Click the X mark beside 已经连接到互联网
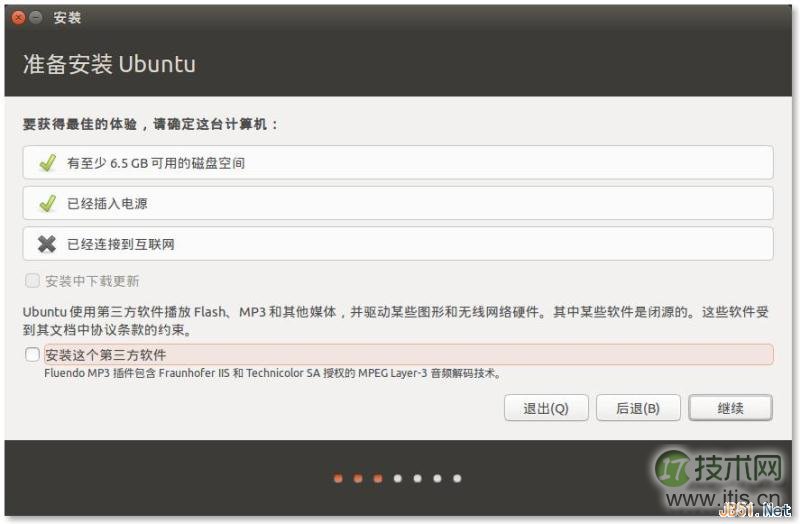Image resolution: width=800 pixels, height=524 pixels. click(x=47, y=244)
